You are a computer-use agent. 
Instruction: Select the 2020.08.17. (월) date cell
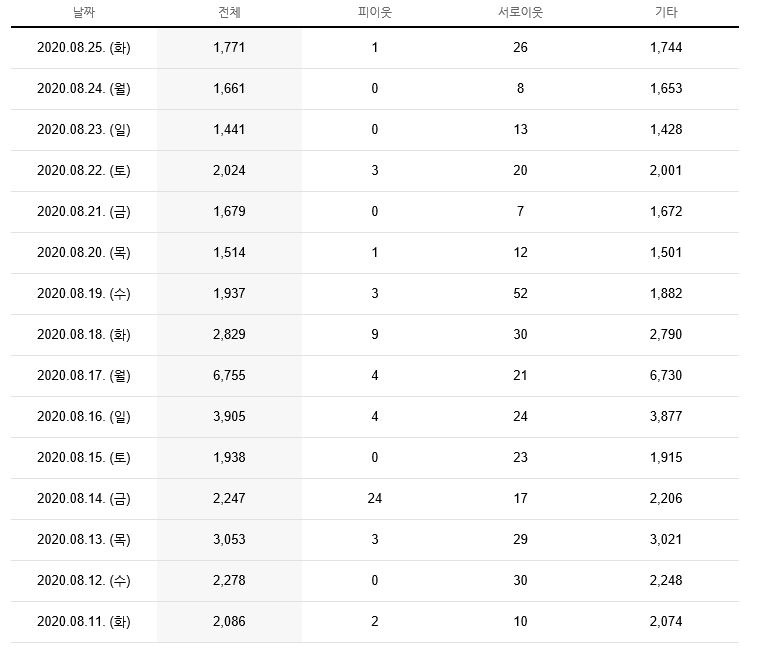click(84, 376)
